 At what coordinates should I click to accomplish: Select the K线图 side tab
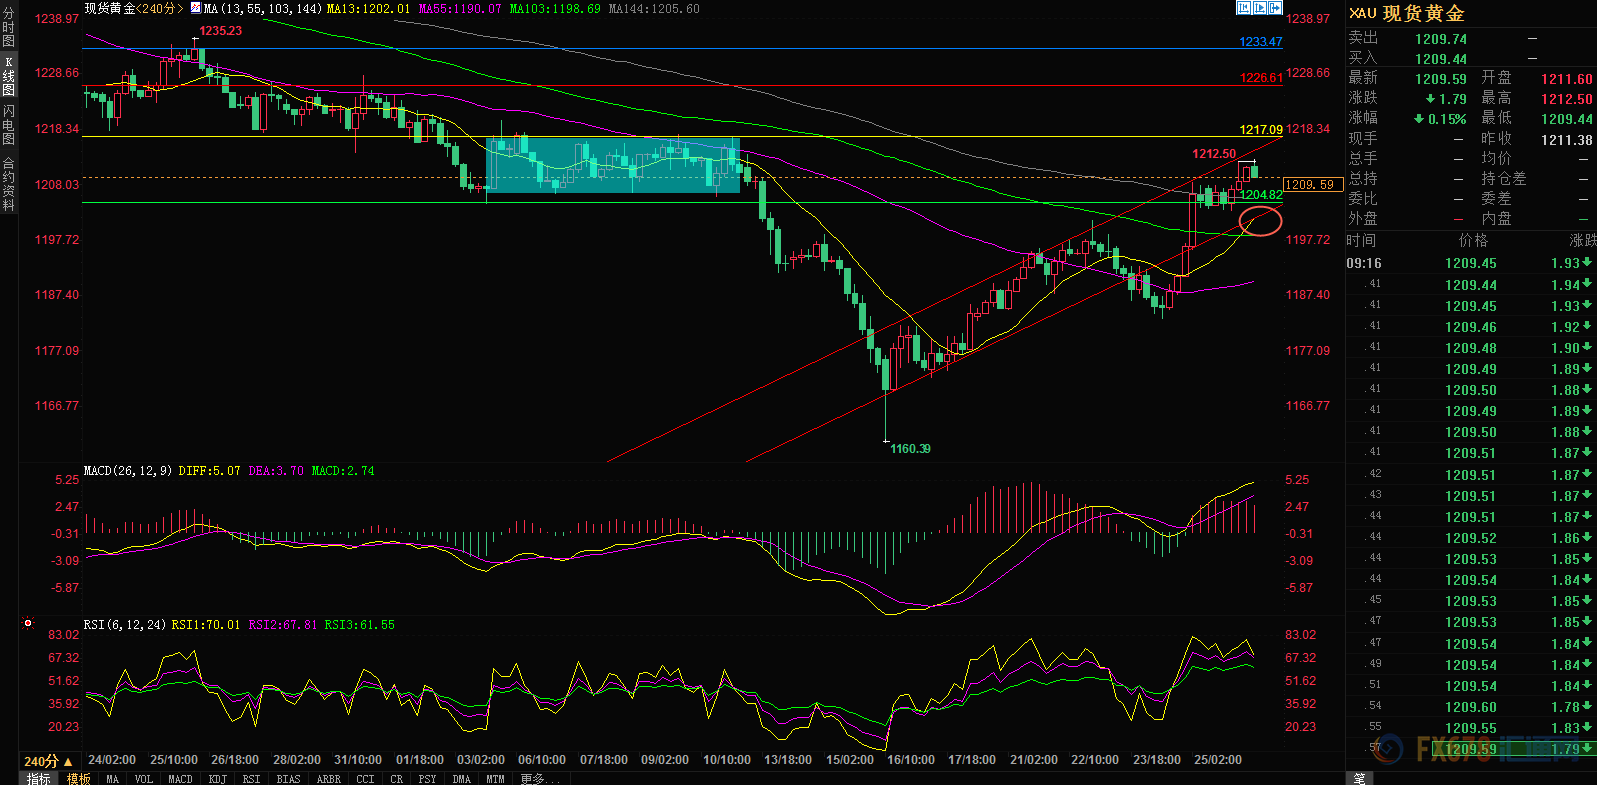(x=8, y=76)
